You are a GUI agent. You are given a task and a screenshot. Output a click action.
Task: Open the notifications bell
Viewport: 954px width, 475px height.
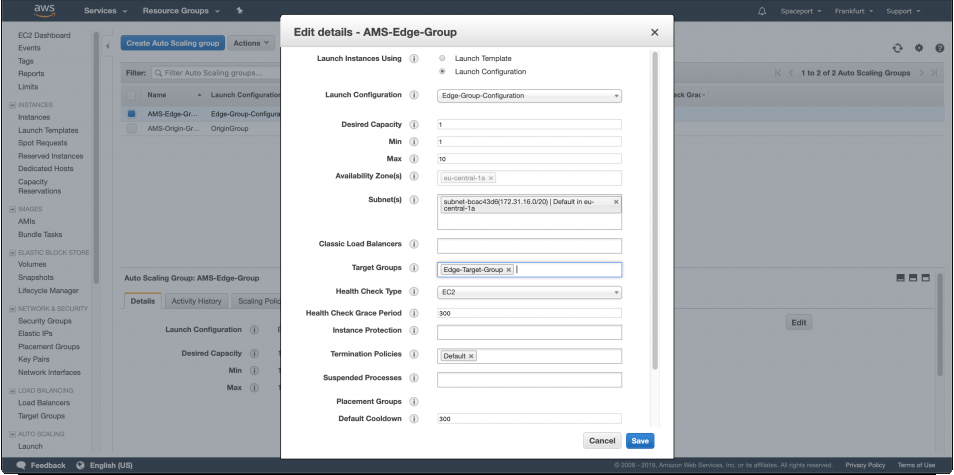tap(762, 11)
